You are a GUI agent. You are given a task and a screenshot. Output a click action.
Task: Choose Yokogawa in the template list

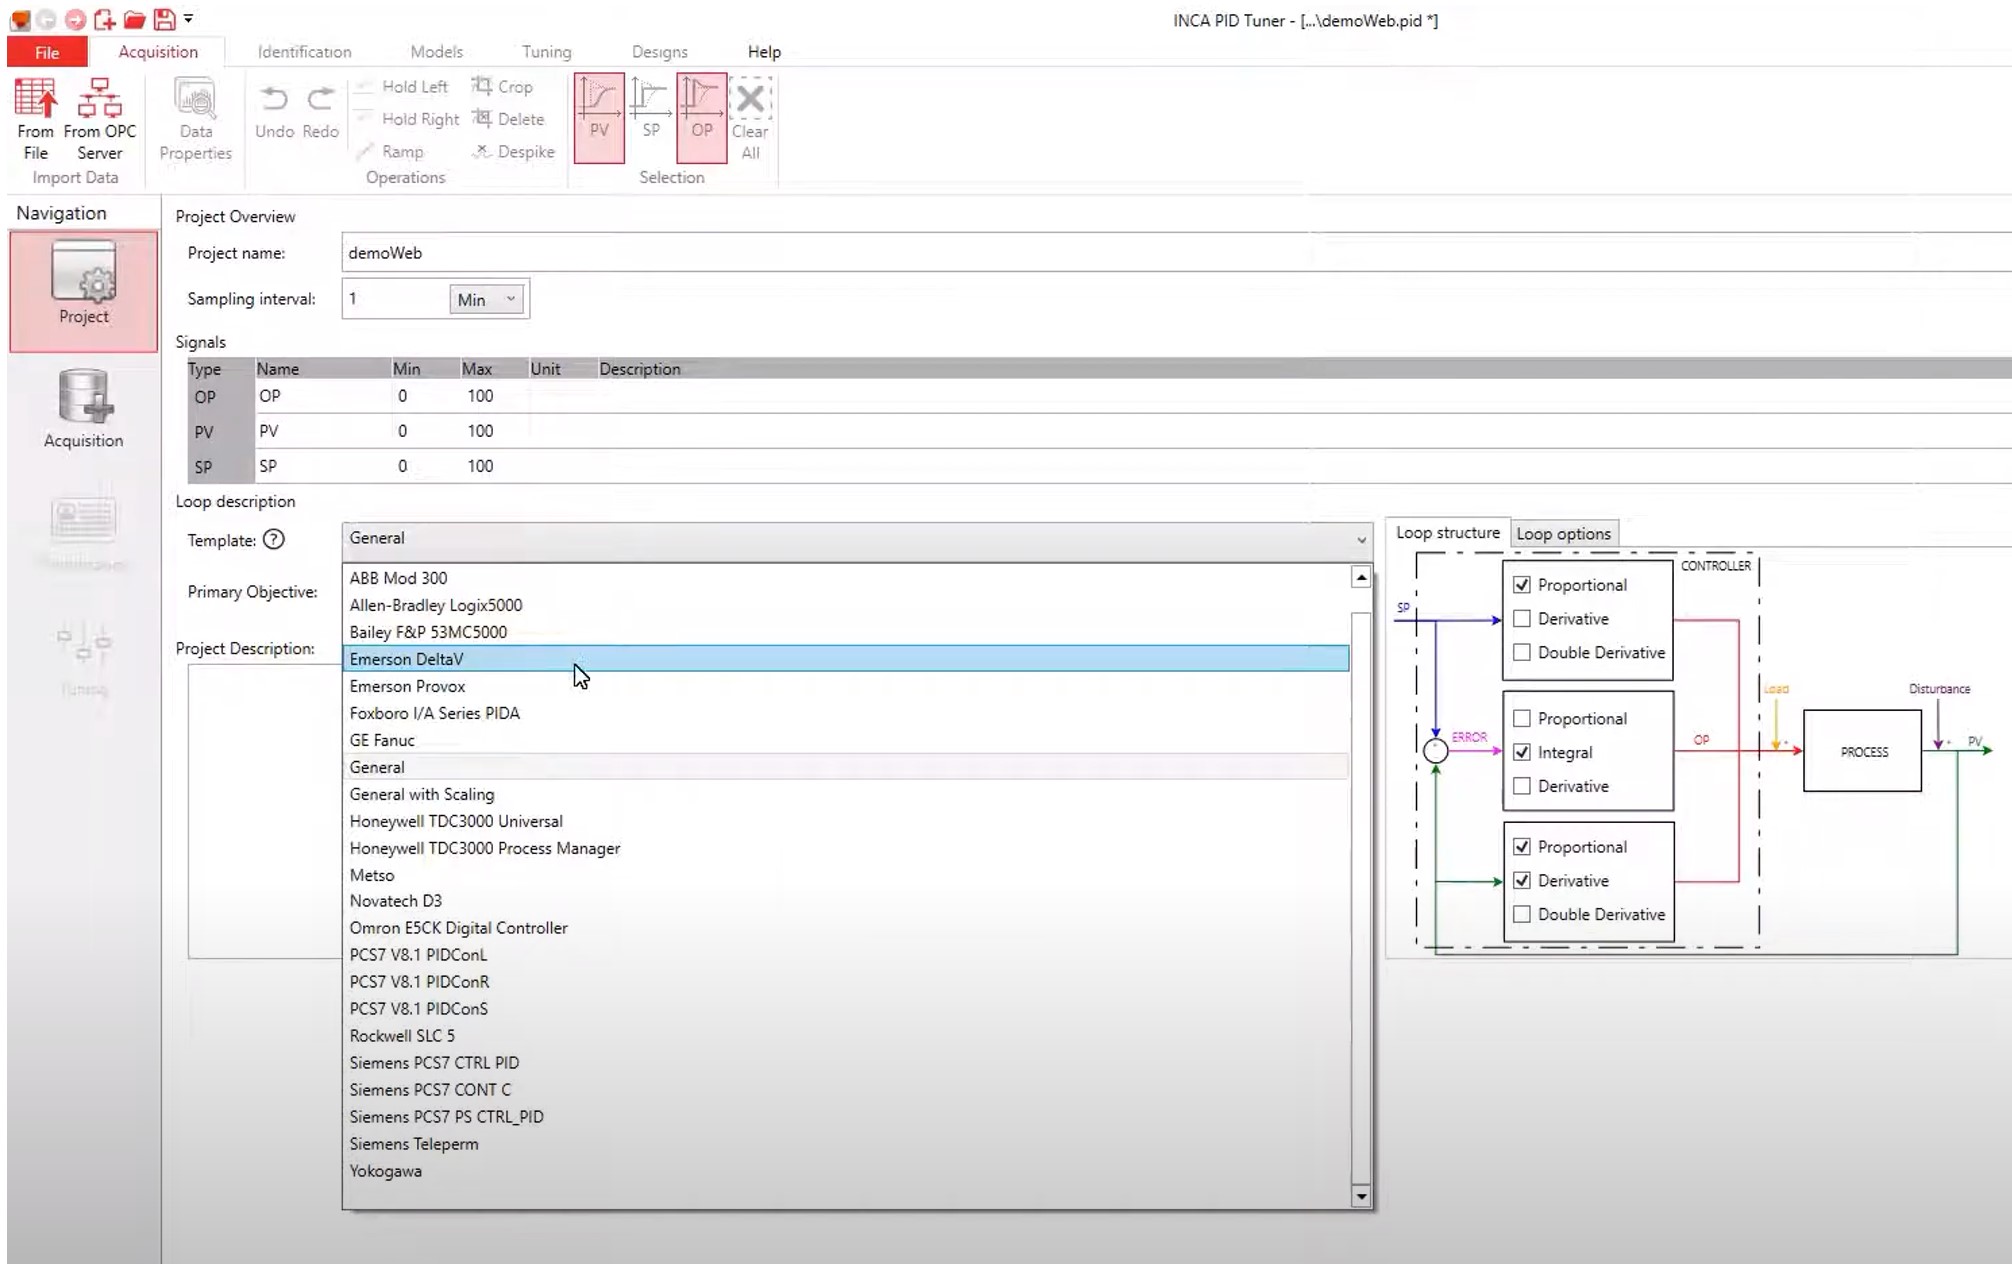click(x=385, y=1171)
